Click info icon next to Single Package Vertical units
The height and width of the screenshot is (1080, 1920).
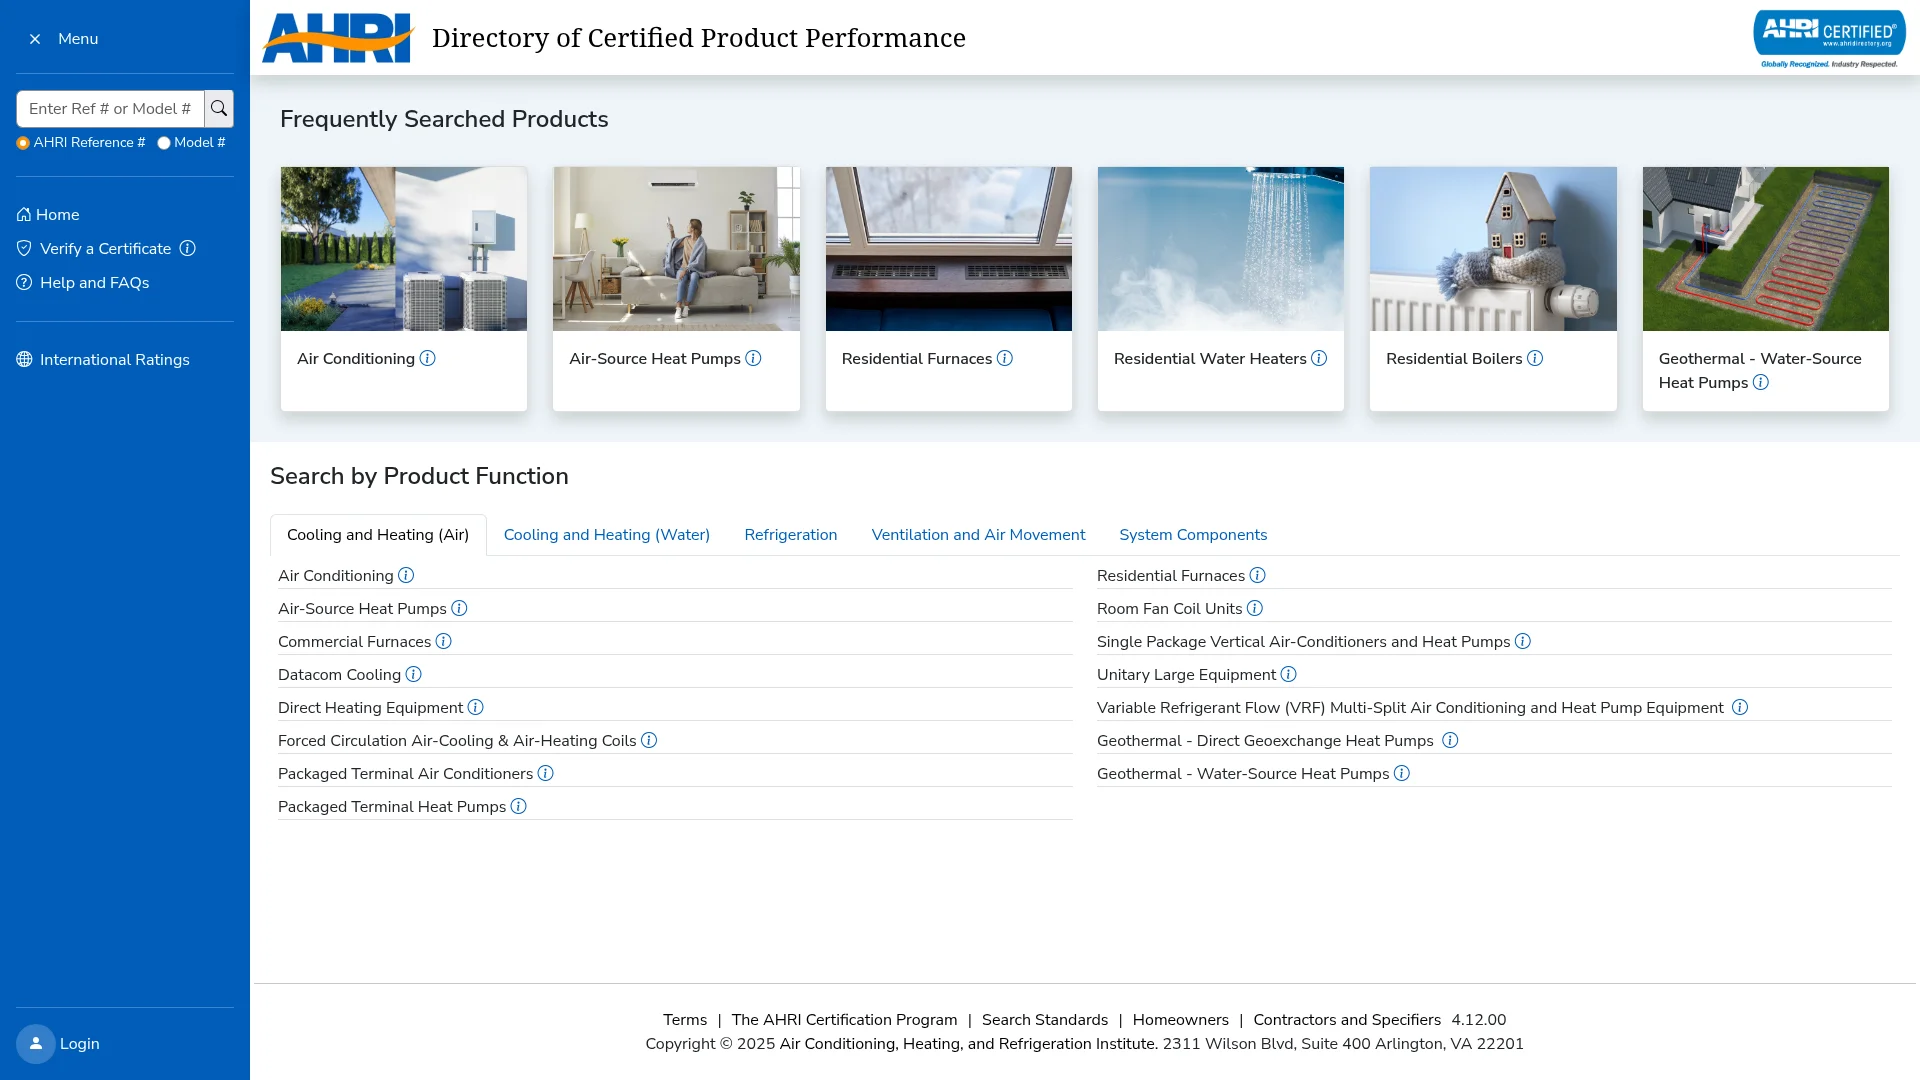point(1522,641)
